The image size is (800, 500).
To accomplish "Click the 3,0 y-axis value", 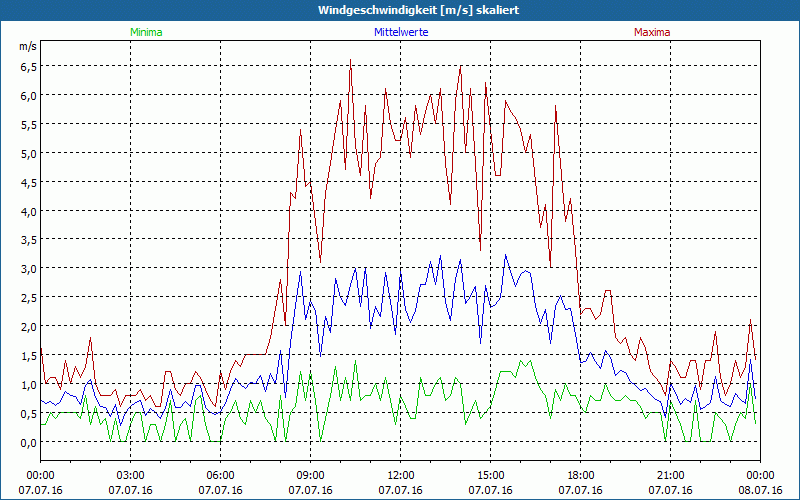I will [x=29, y=269].
